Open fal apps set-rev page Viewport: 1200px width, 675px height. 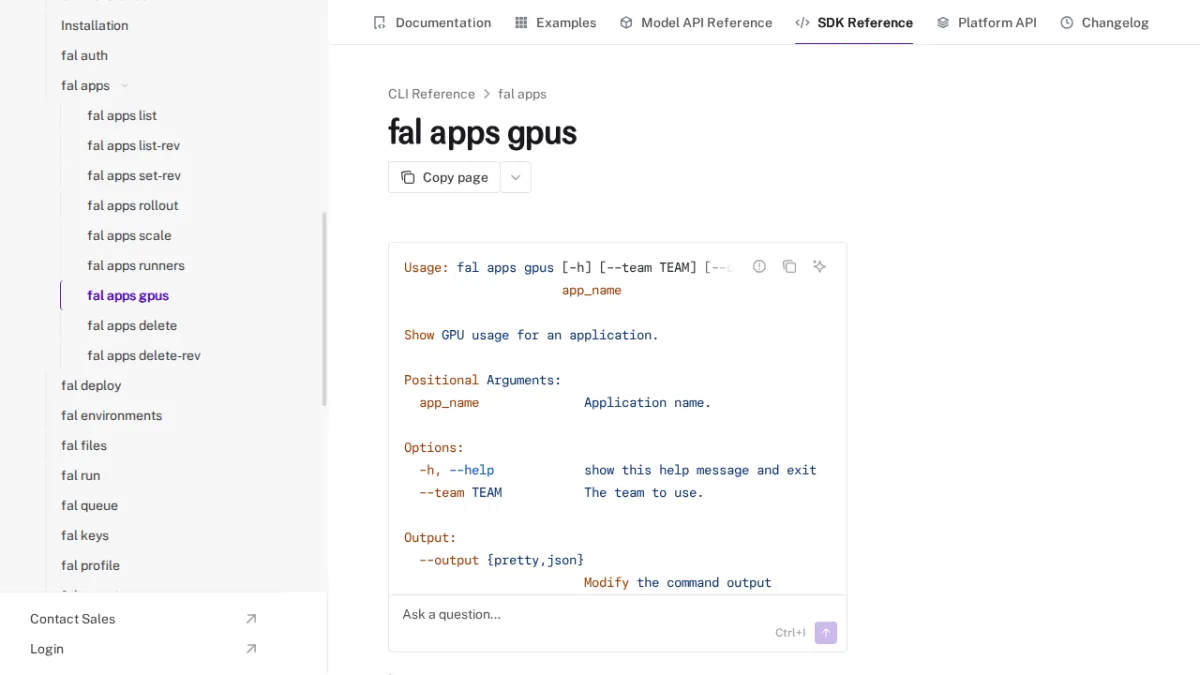134,175
